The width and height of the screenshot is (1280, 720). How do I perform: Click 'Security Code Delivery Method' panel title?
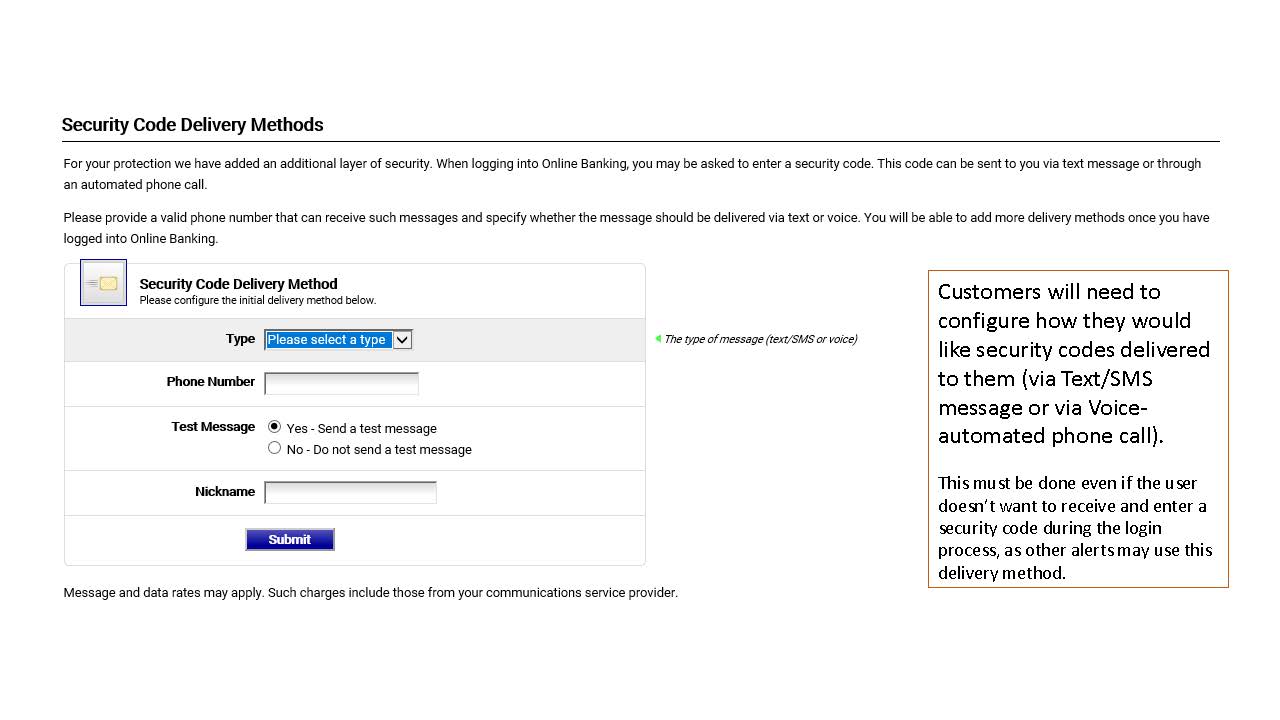238,284
